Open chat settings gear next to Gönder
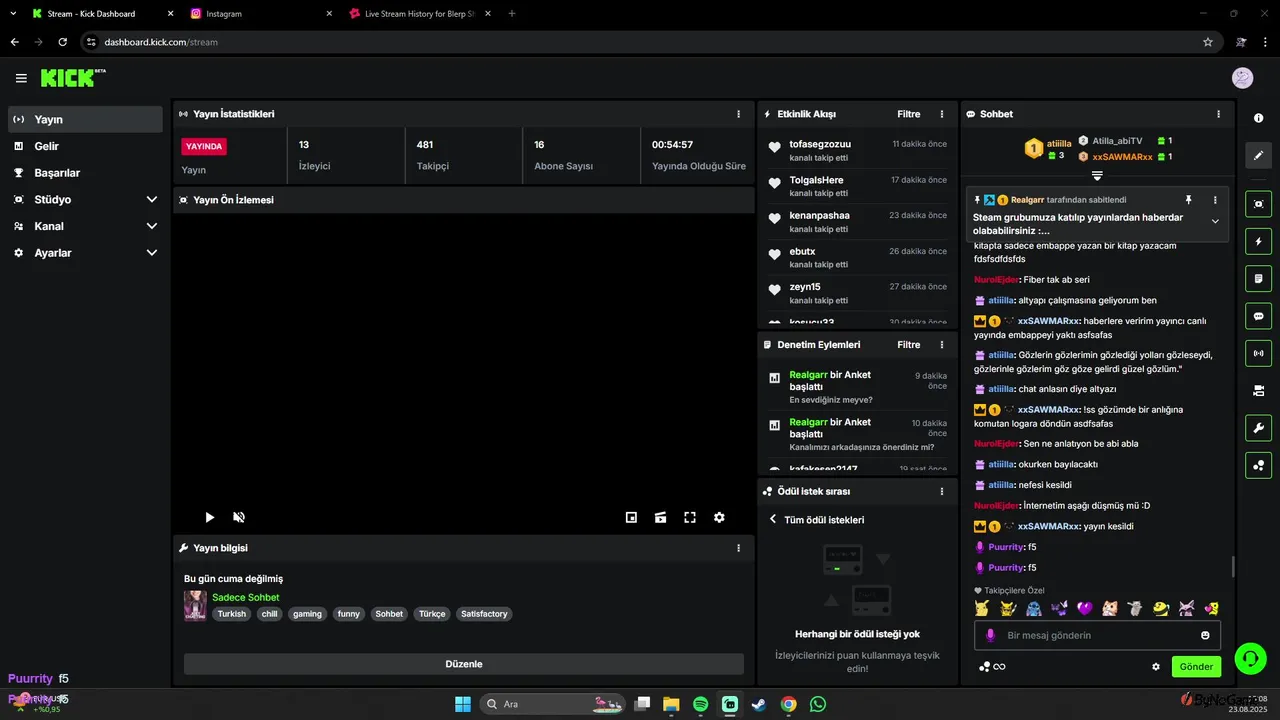Viewport: 1280px width, 720px height. (1156, 667)
